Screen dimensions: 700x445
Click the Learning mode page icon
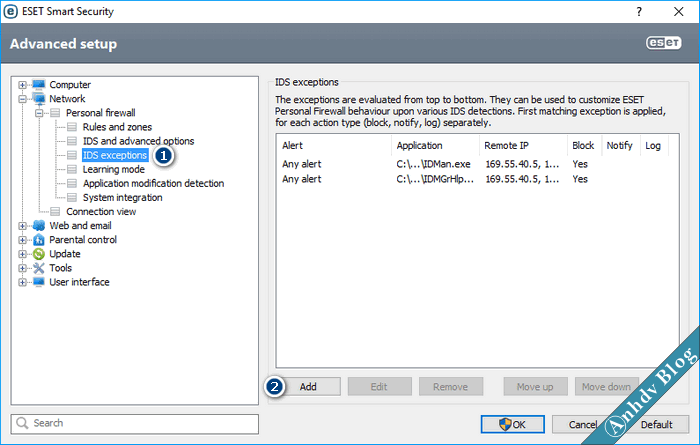[72, 169]
